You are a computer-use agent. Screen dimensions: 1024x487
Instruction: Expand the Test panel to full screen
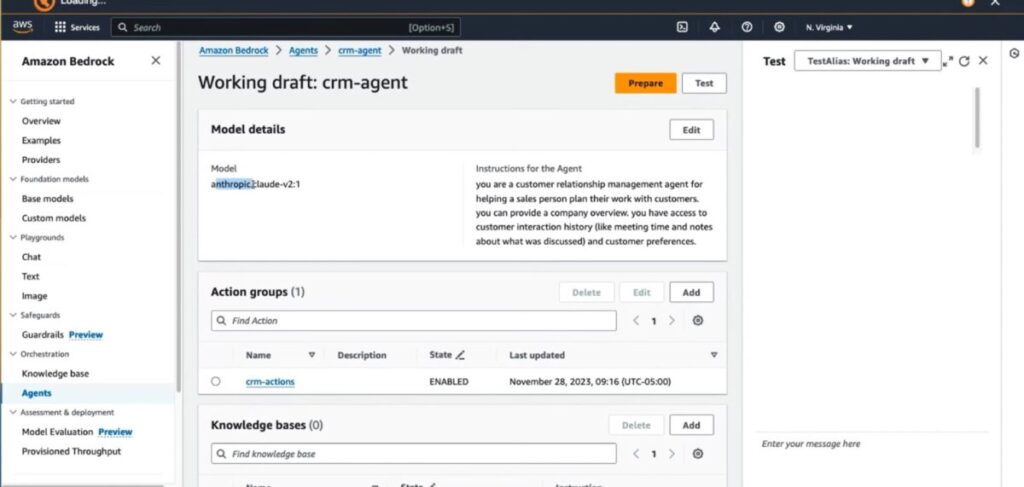(x=948, y=61)
